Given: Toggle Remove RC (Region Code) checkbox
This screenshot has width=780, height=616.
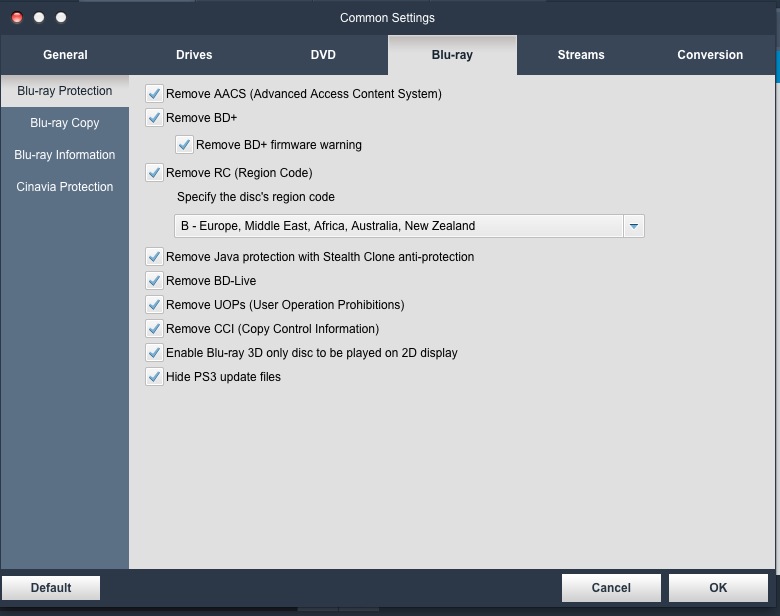Looking at the screenshot, I should [x=154, y=173].
